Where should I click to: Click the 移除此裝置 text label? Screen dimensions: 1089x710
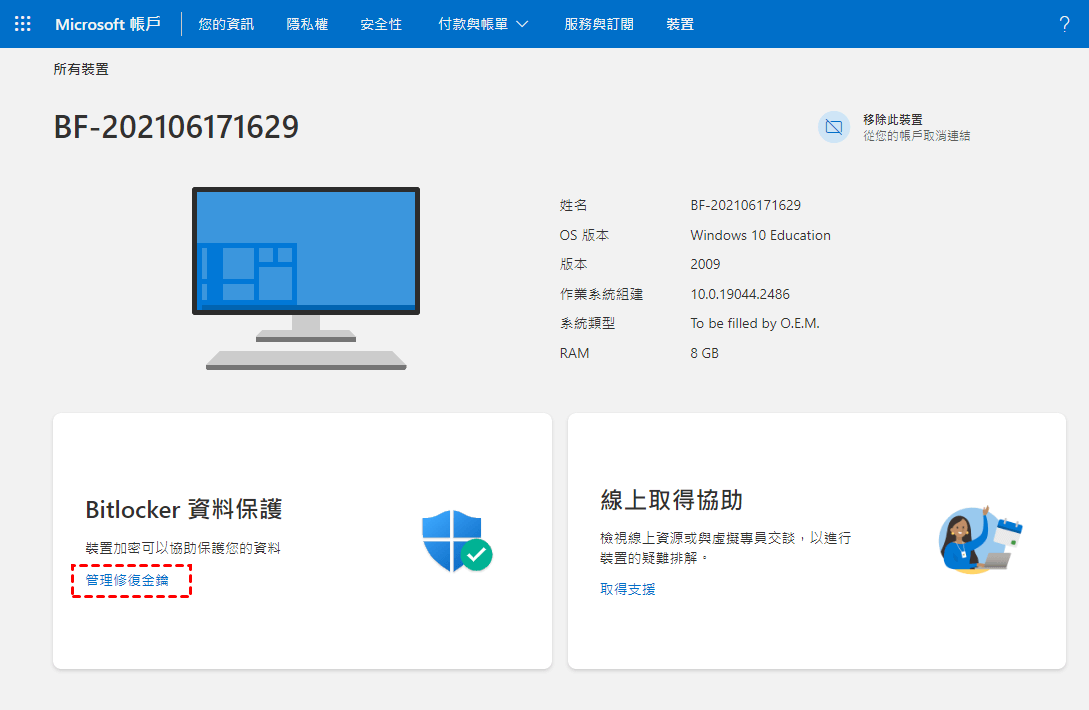[892, 119]
